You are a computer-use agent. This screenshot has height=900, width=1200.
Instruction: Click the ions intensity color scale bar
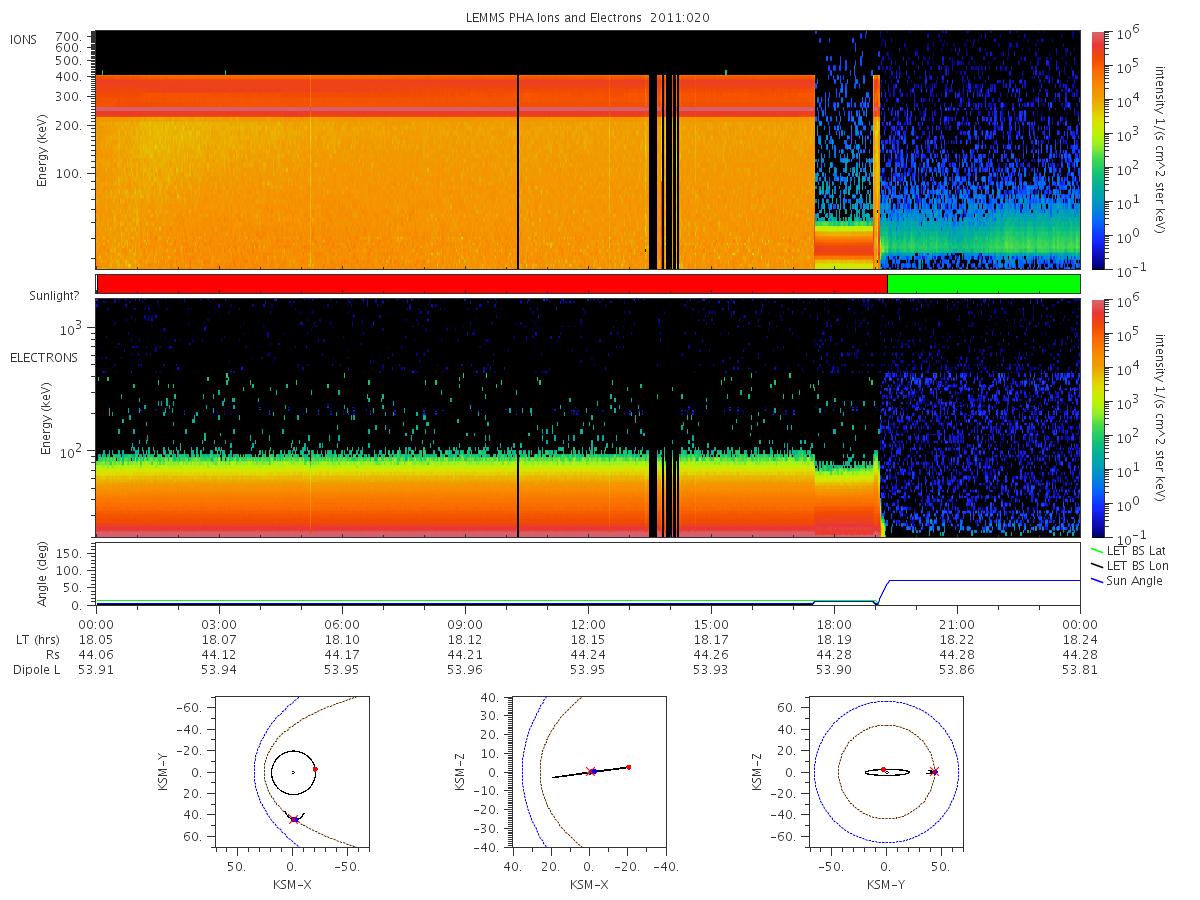[x=1097, y=150]
